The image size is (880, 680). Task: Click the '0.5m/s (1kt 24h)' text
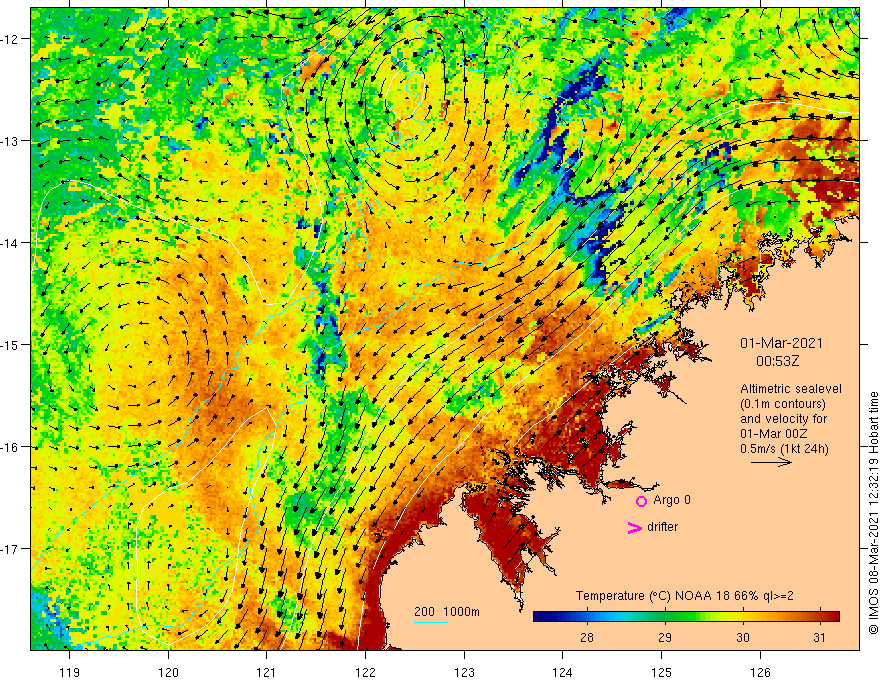point(784,449)
